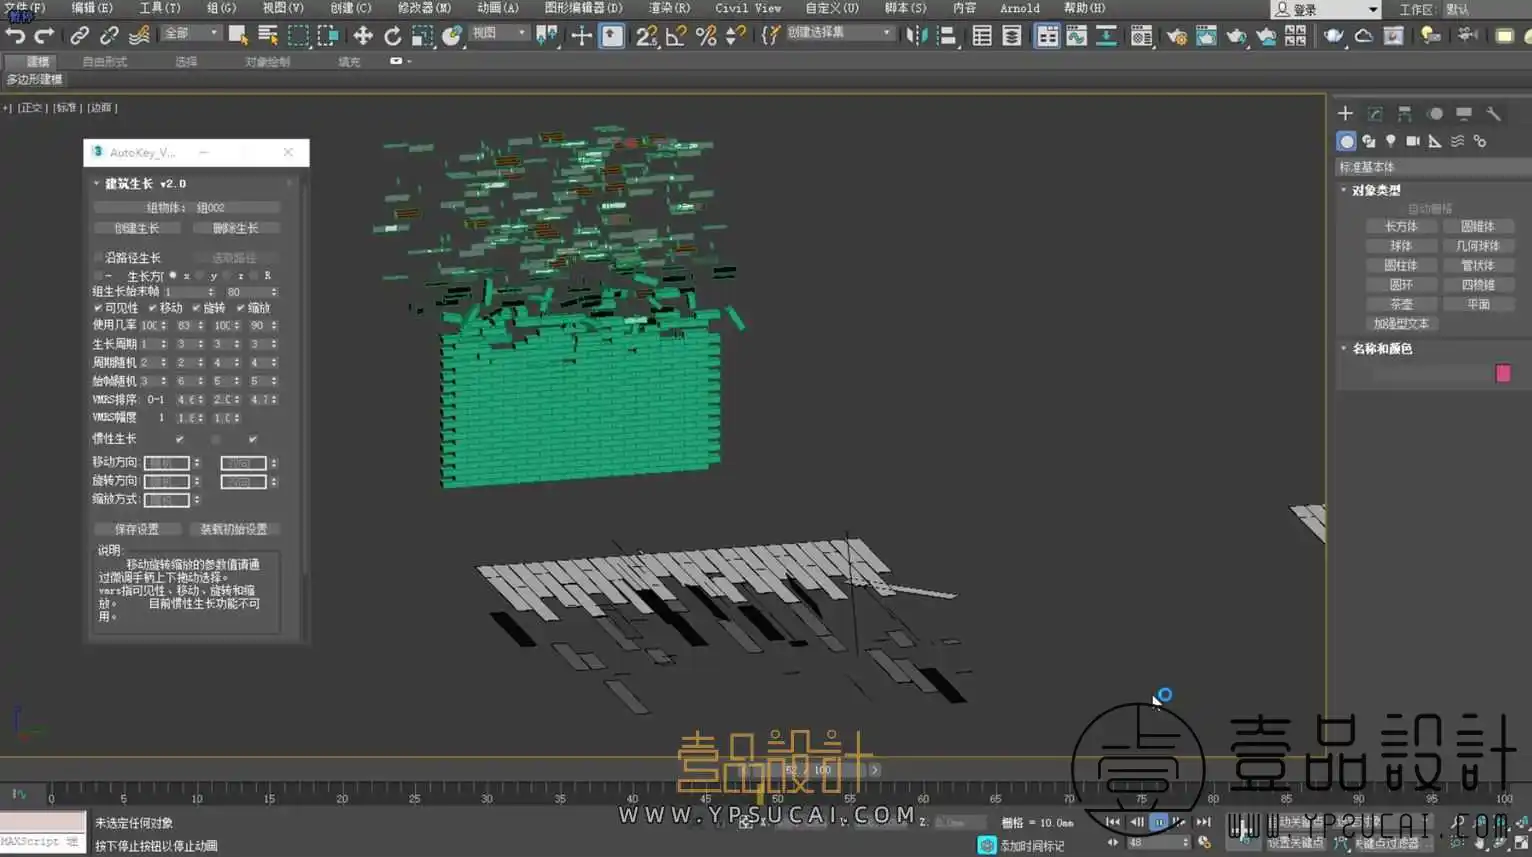Viewport: 1532px width, 857px height.
Task: Select the R growth direction radio button
Action: pyautogui.click(x=254, y=276)
